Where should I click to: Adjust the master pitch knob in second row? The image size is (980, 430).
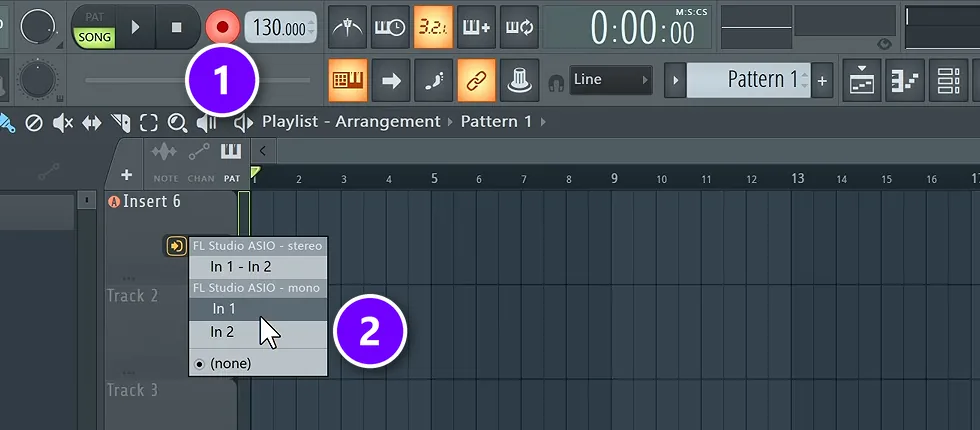pos(38,79)
